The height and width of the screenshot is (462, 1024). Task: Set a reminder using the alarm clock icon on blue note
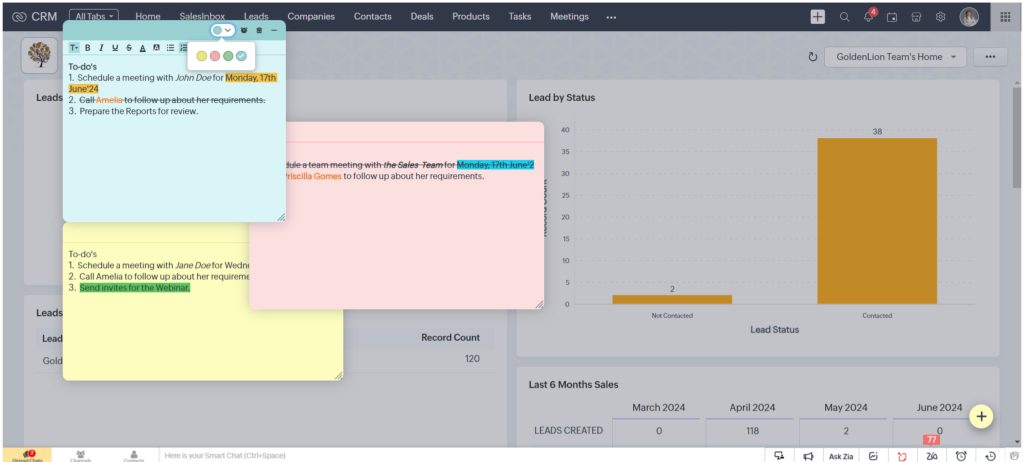click(244, 30)
